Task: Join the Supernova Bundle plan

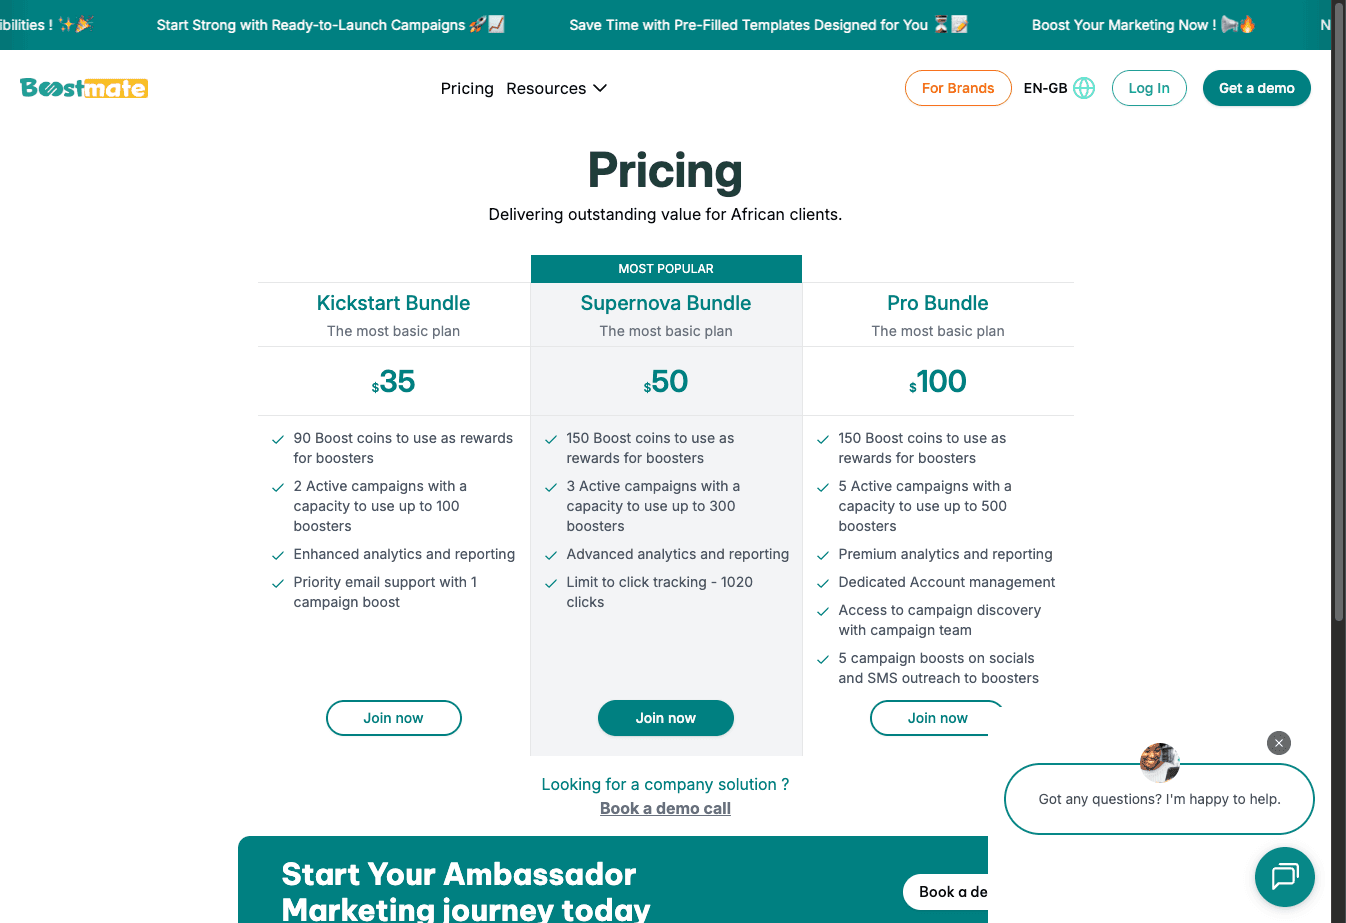Action: [665, 718]
